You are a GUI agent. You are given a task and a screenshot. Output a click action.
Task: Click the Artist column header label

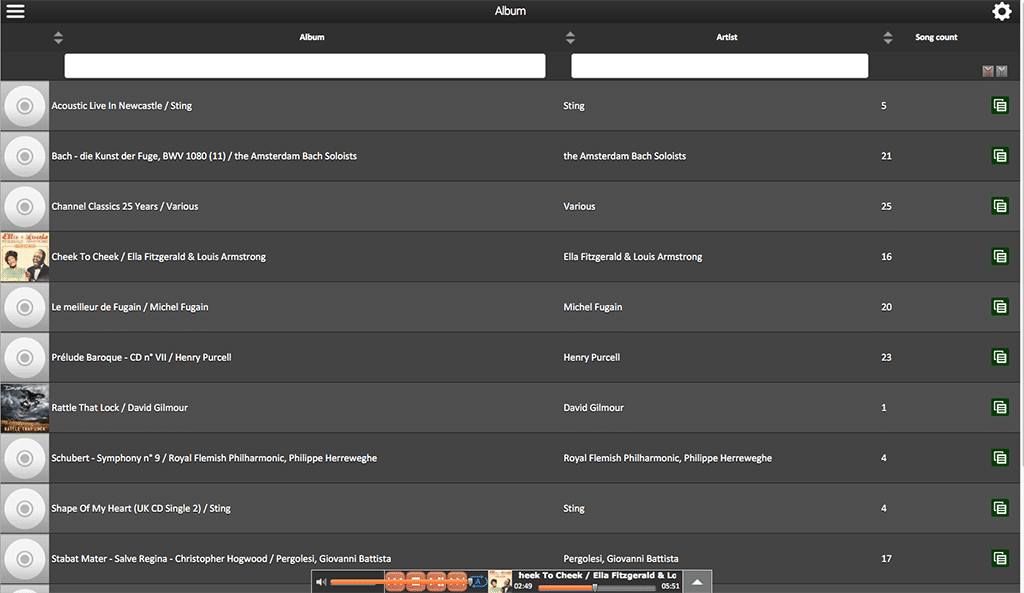726,37
